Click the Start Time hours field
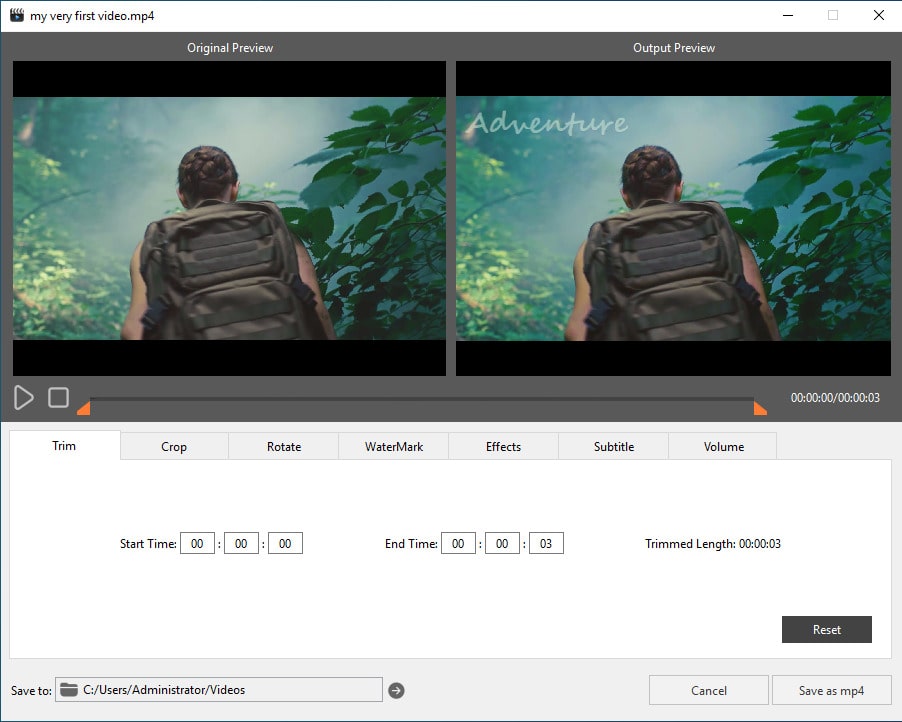This screenshot has width=902, height=722. [x=197, y=544]
